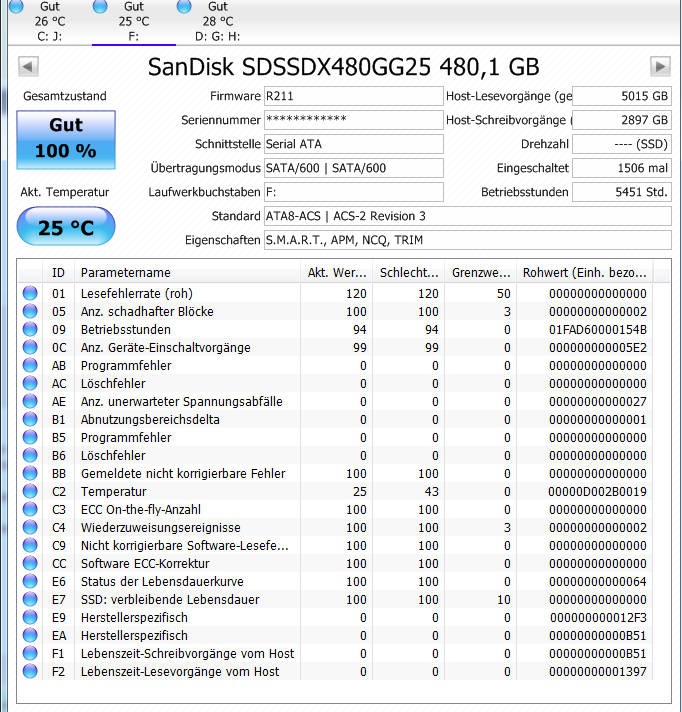This screenshot has width=682, height=712.
Task: Click status icon for Lesefehlerrate (roh)
Action: pyautogui.click(x=30, y=293)
